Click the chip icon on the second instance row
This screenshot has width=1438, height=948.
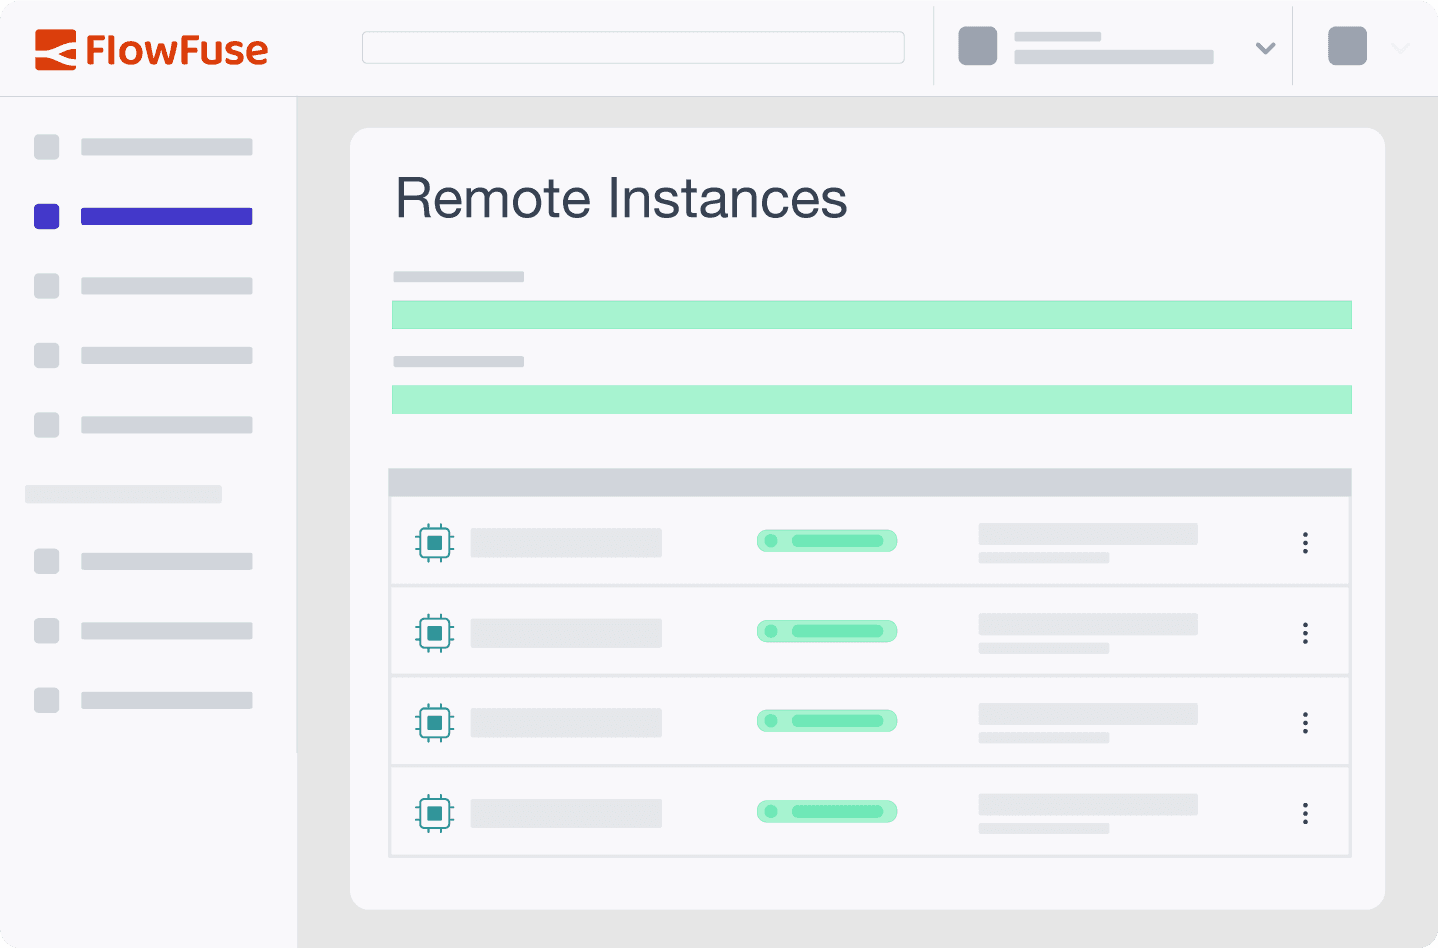pyautogui.click(x=434, y=632)
